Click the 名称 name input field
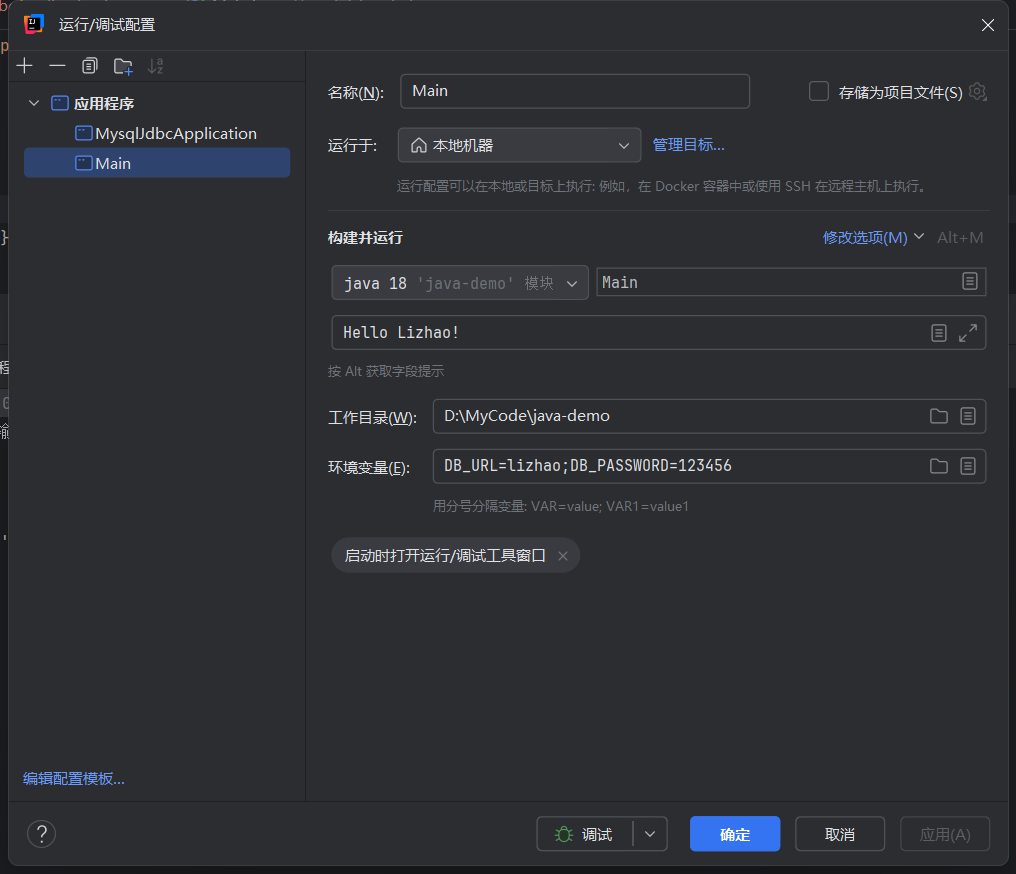1016x874 pixels. (x=575, y=91)
